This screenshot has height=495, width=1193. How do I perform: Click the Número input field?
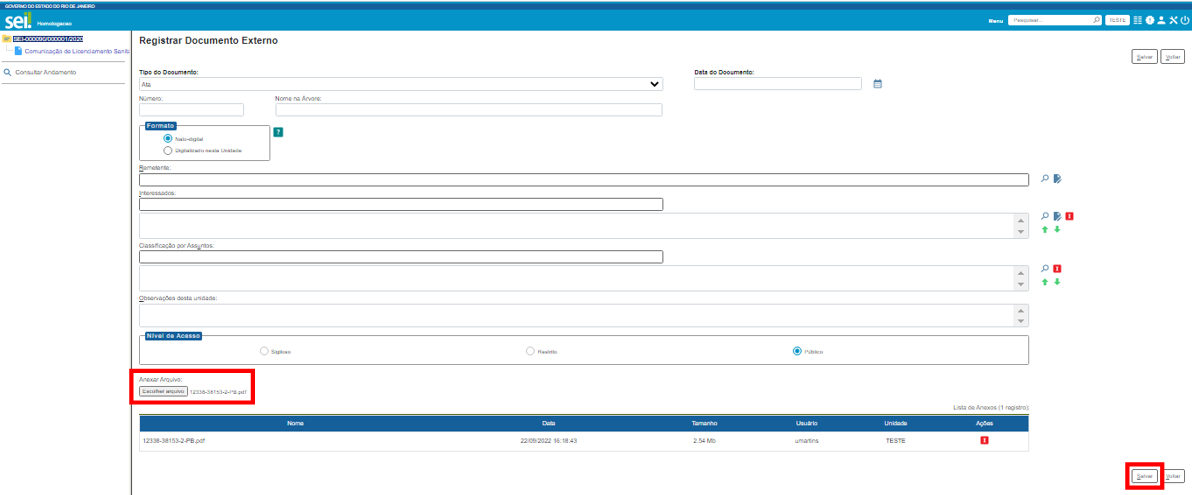pyautogui.click(x=191, y=110)
